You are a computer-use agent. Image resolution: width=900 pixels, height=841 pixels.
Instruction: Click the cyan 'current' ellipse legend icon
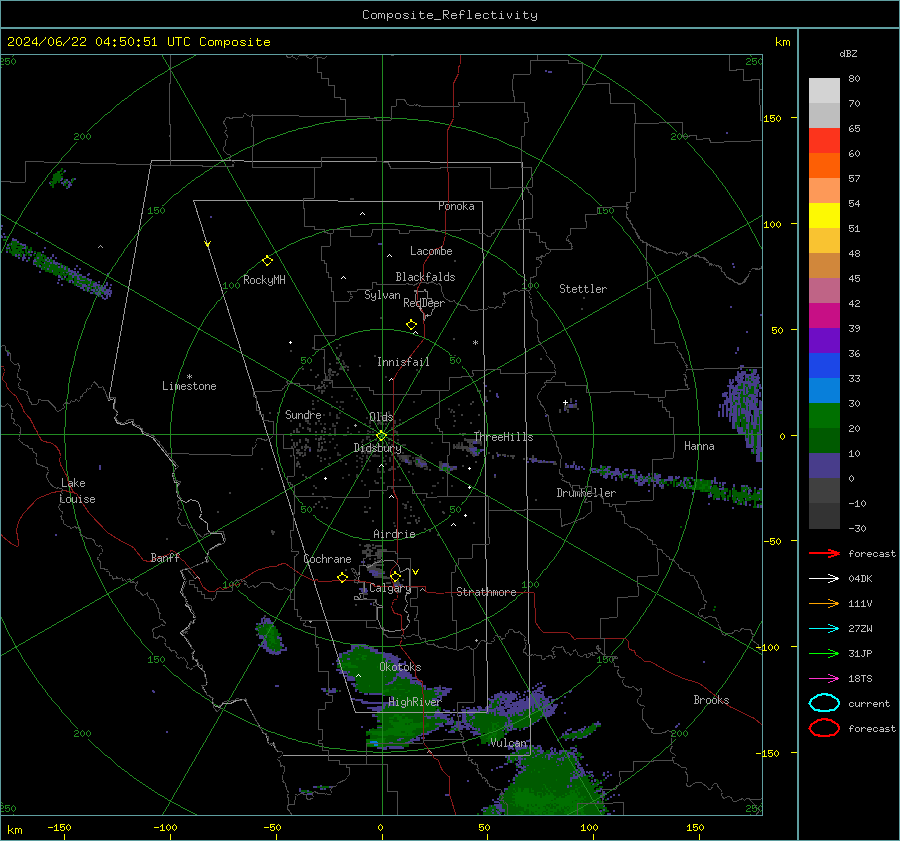824,703
